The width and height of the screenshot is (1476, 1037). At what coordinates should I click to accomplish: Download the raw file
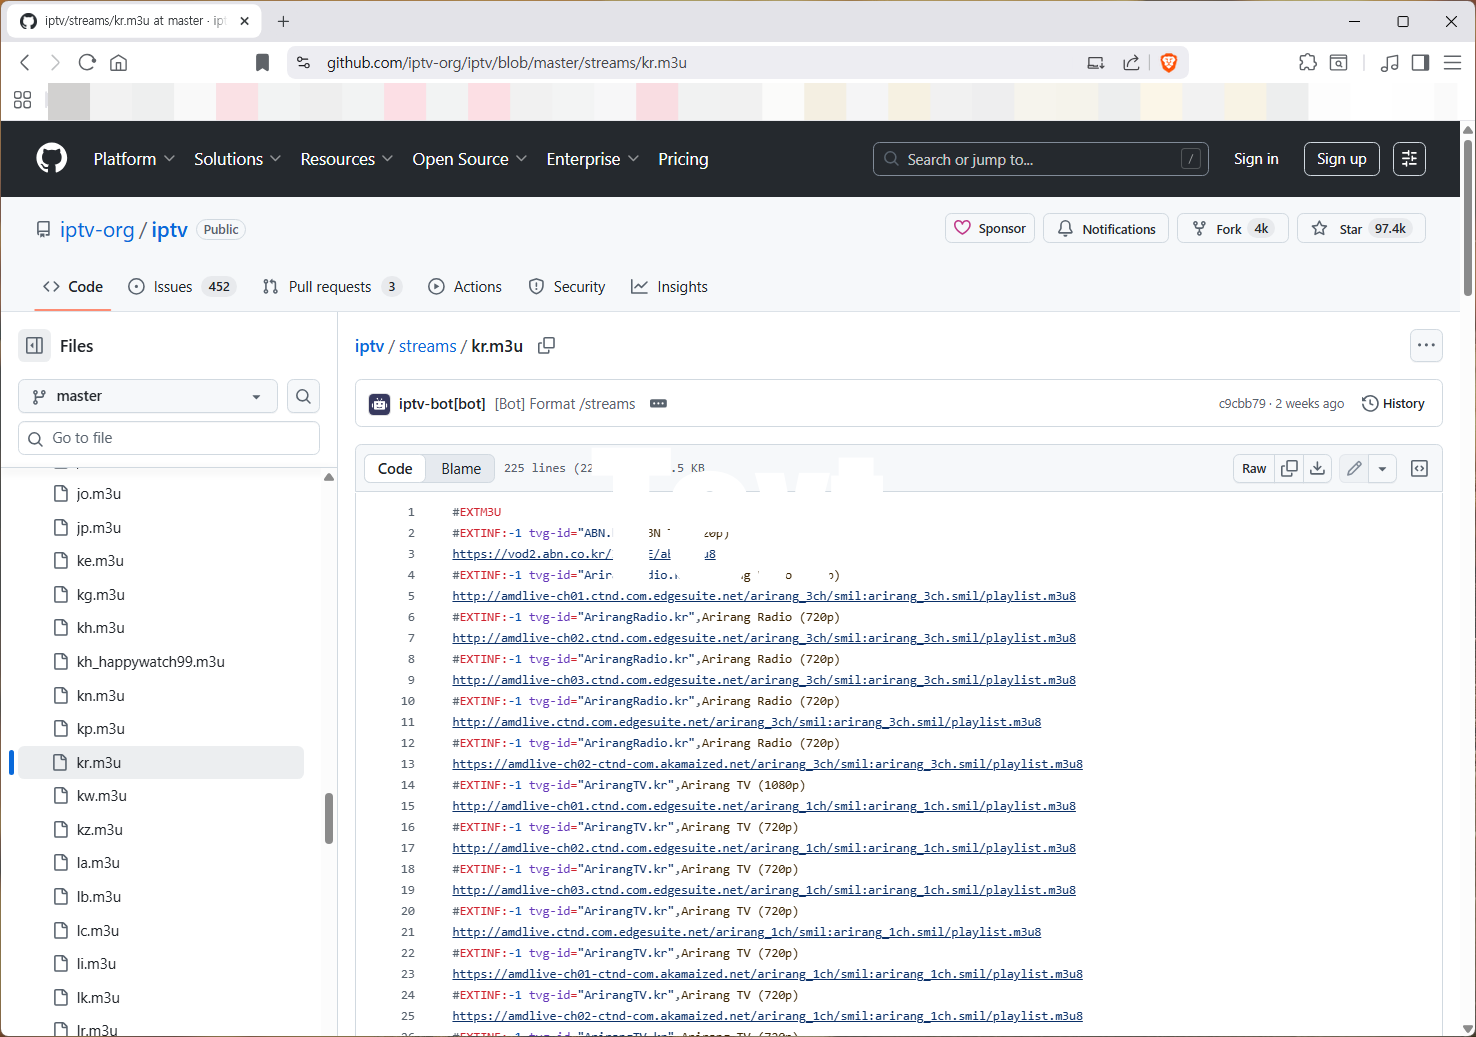pos(1318,469)
